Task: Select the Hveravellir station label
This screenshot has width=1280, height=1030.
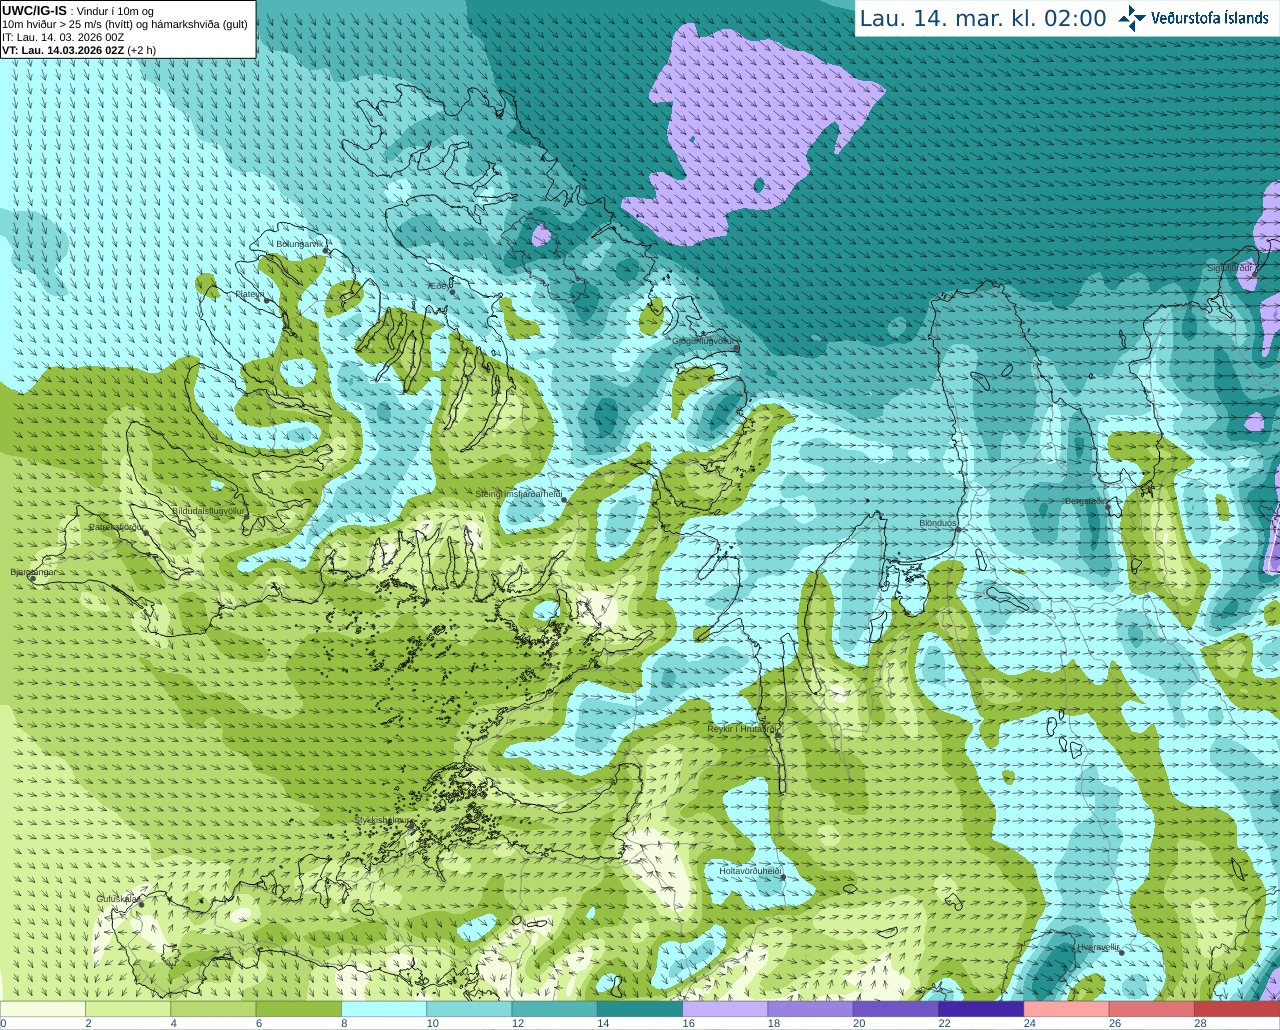Action: coord(1099,946)
